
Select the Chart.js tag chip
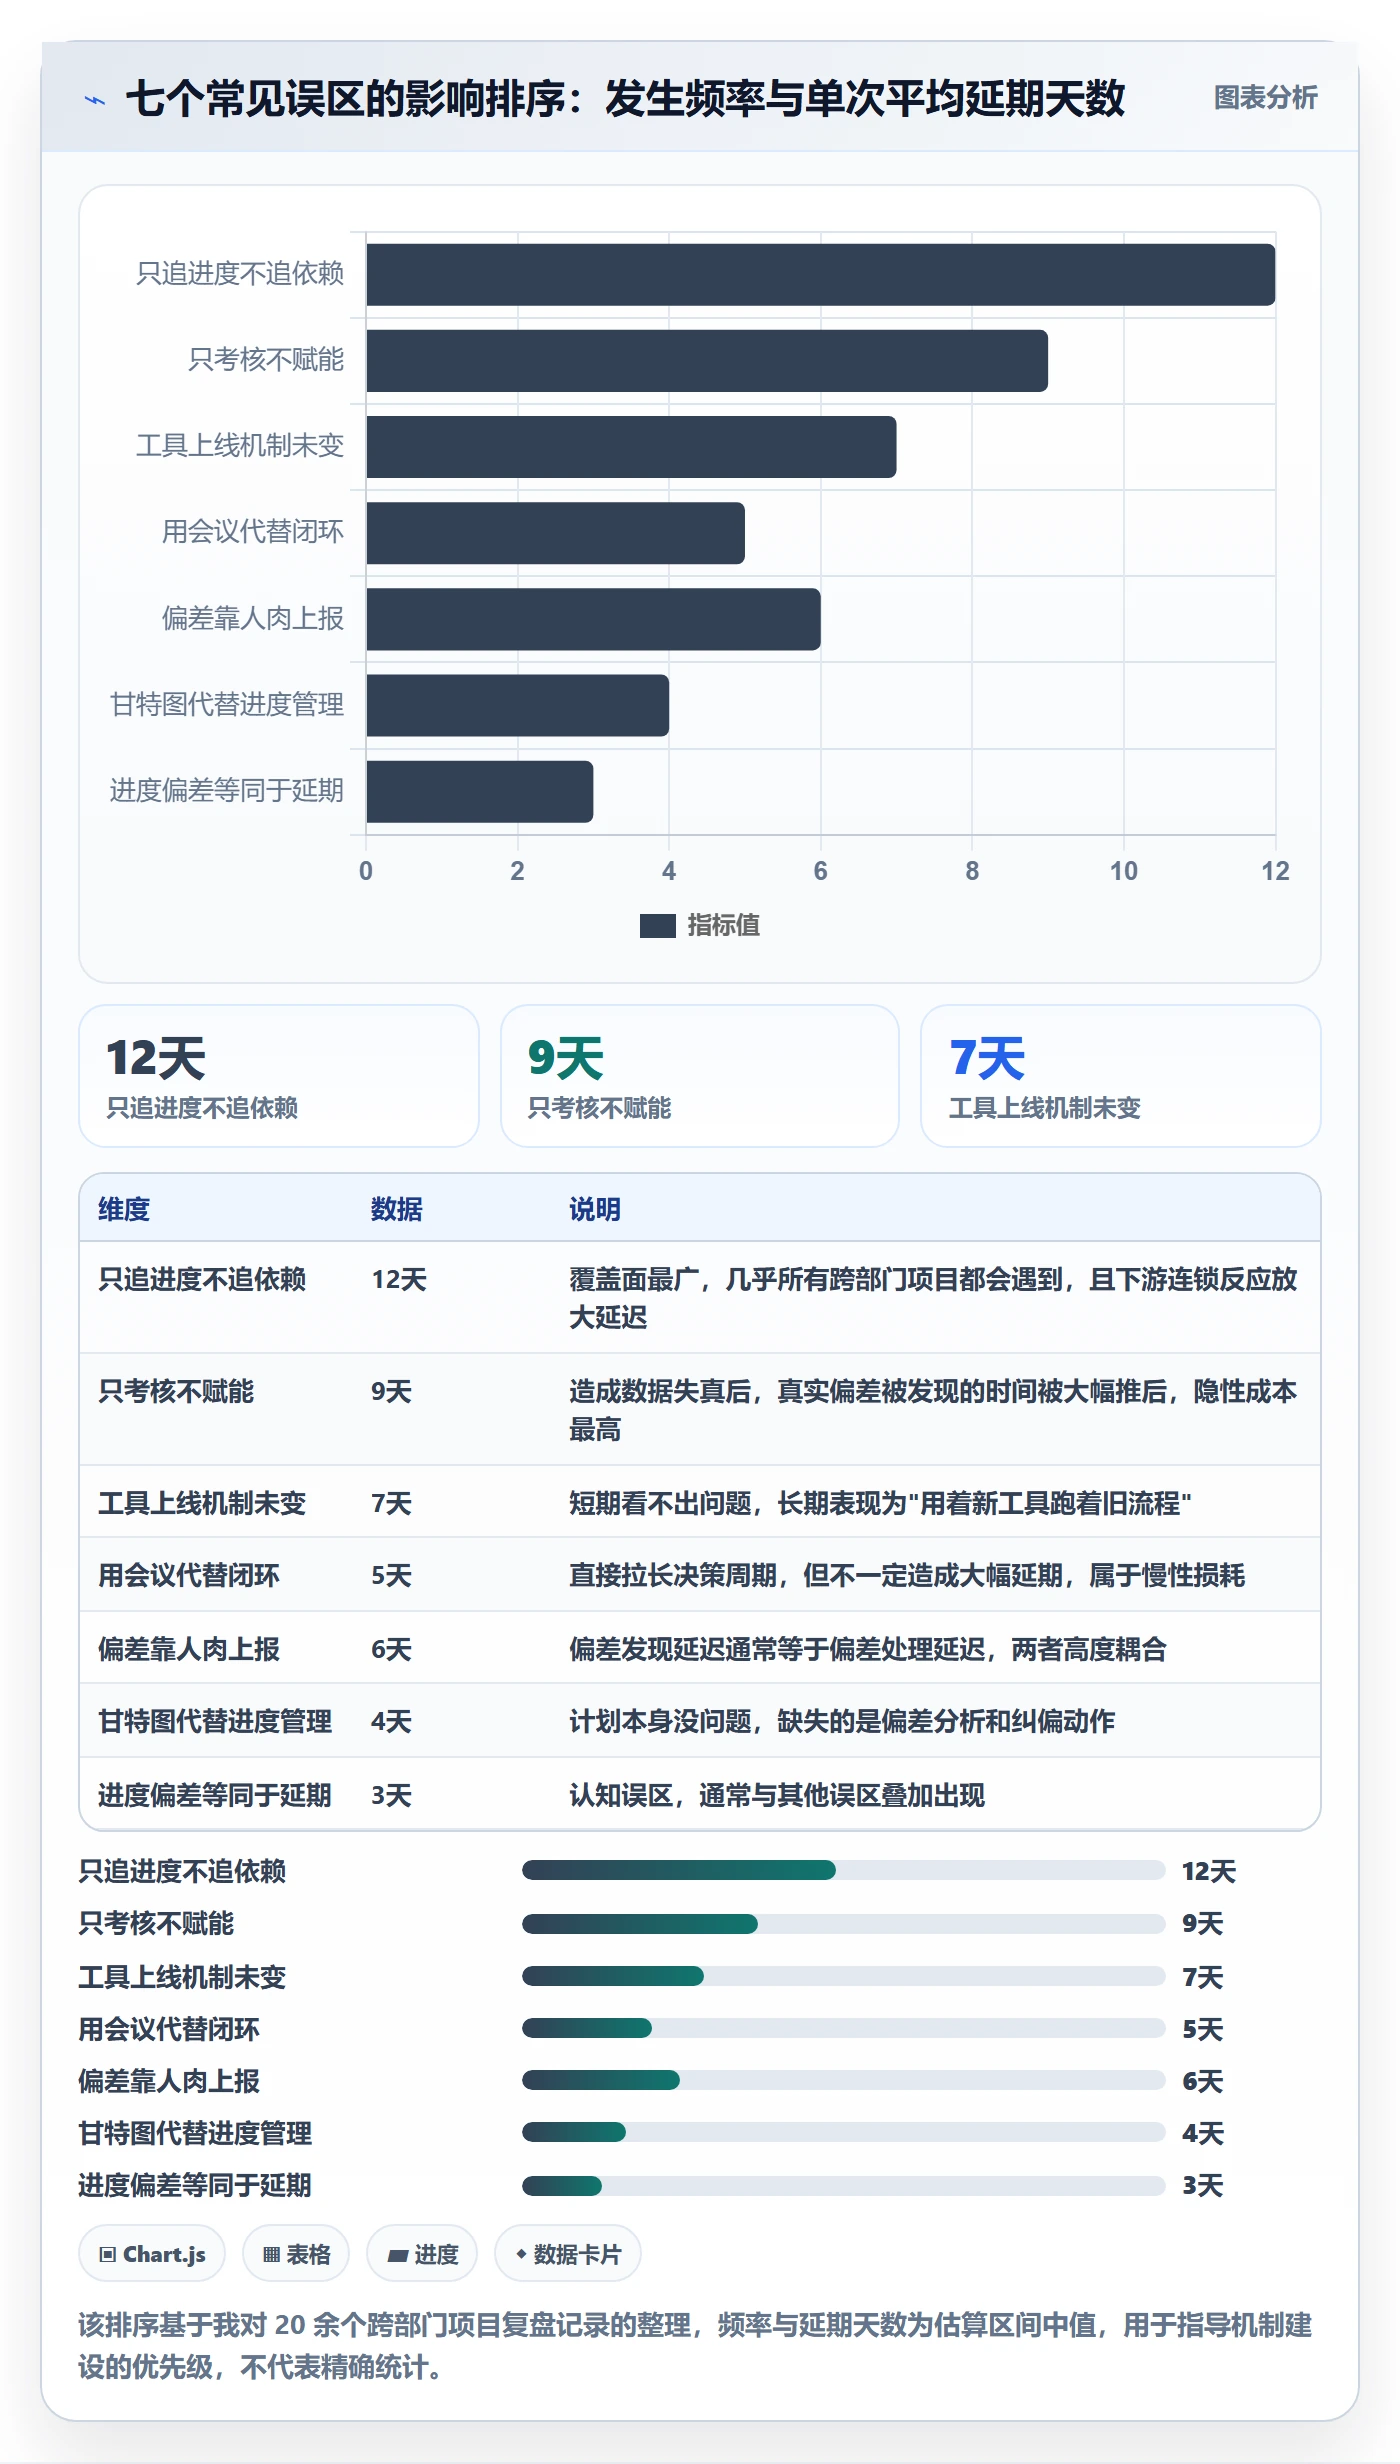coord(152,2254)
